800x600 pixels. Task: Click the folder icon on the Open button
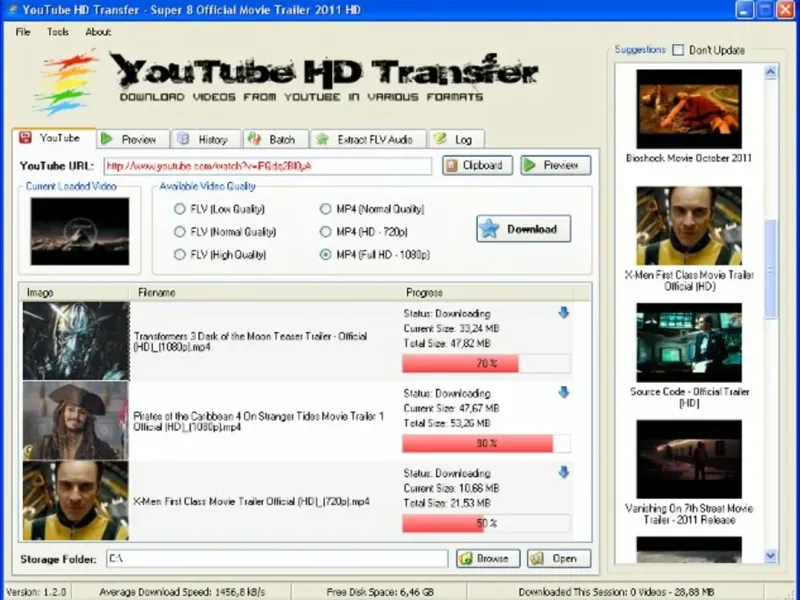click(x=536, y=559)
